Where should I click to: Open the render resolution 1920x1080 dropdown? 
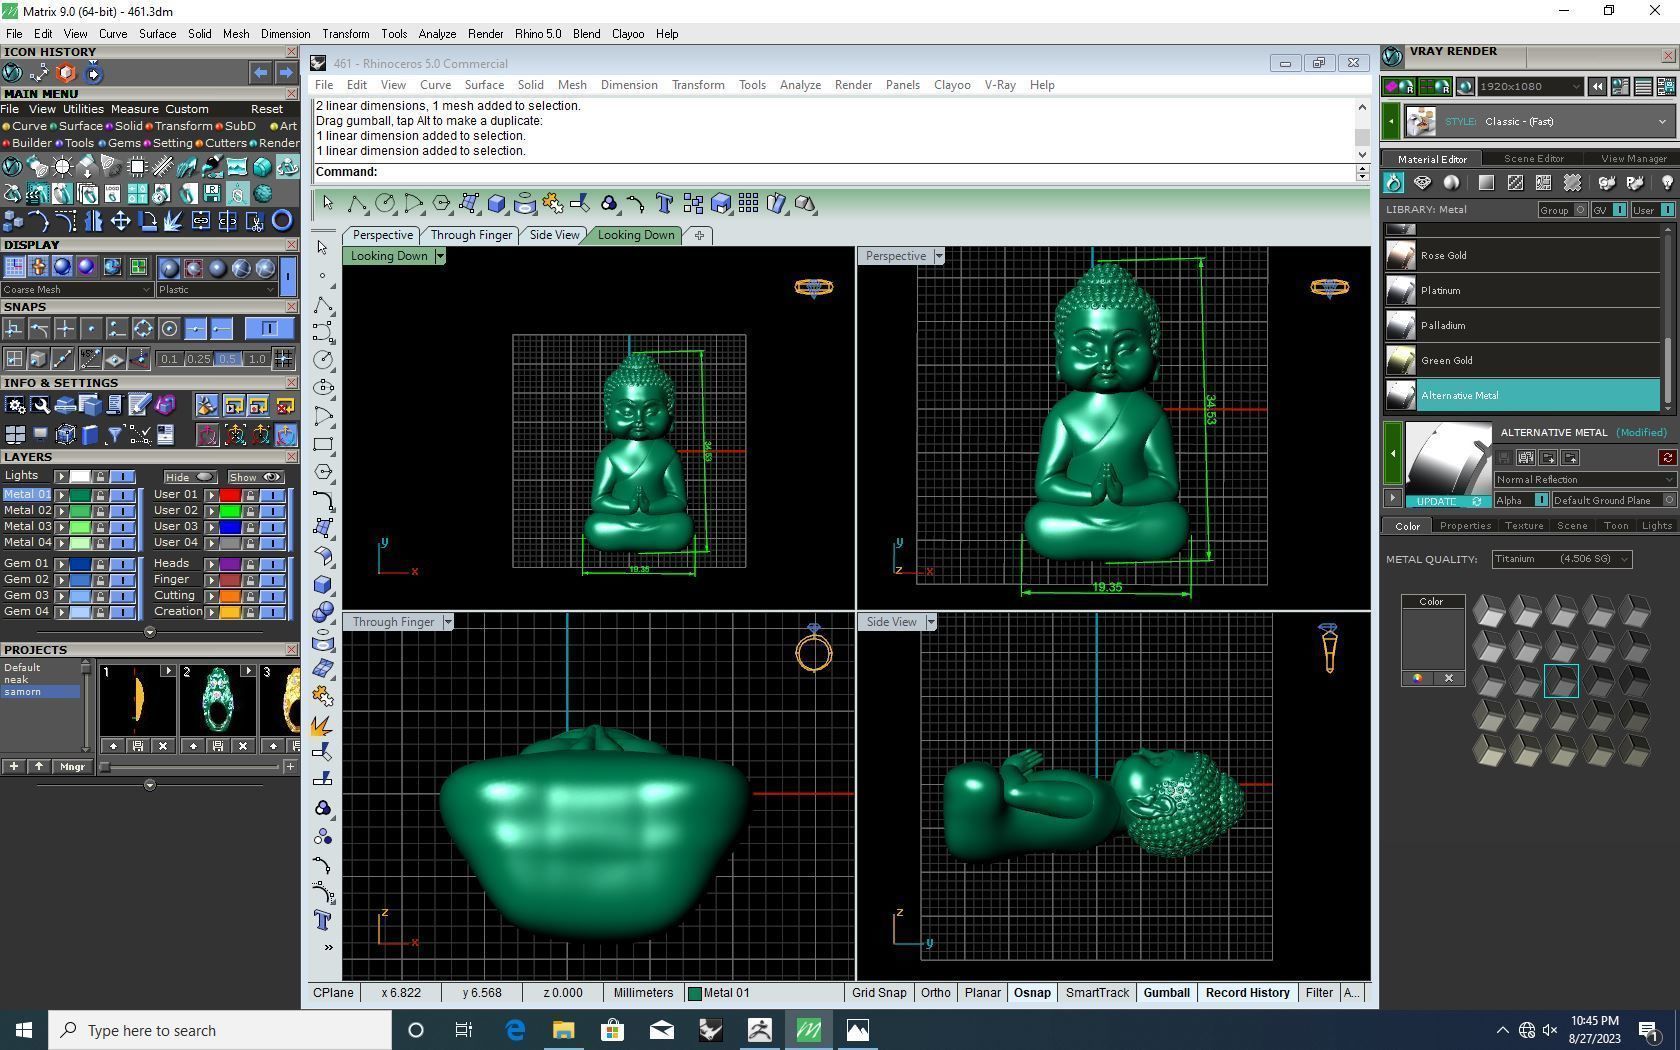(1530, 87)
